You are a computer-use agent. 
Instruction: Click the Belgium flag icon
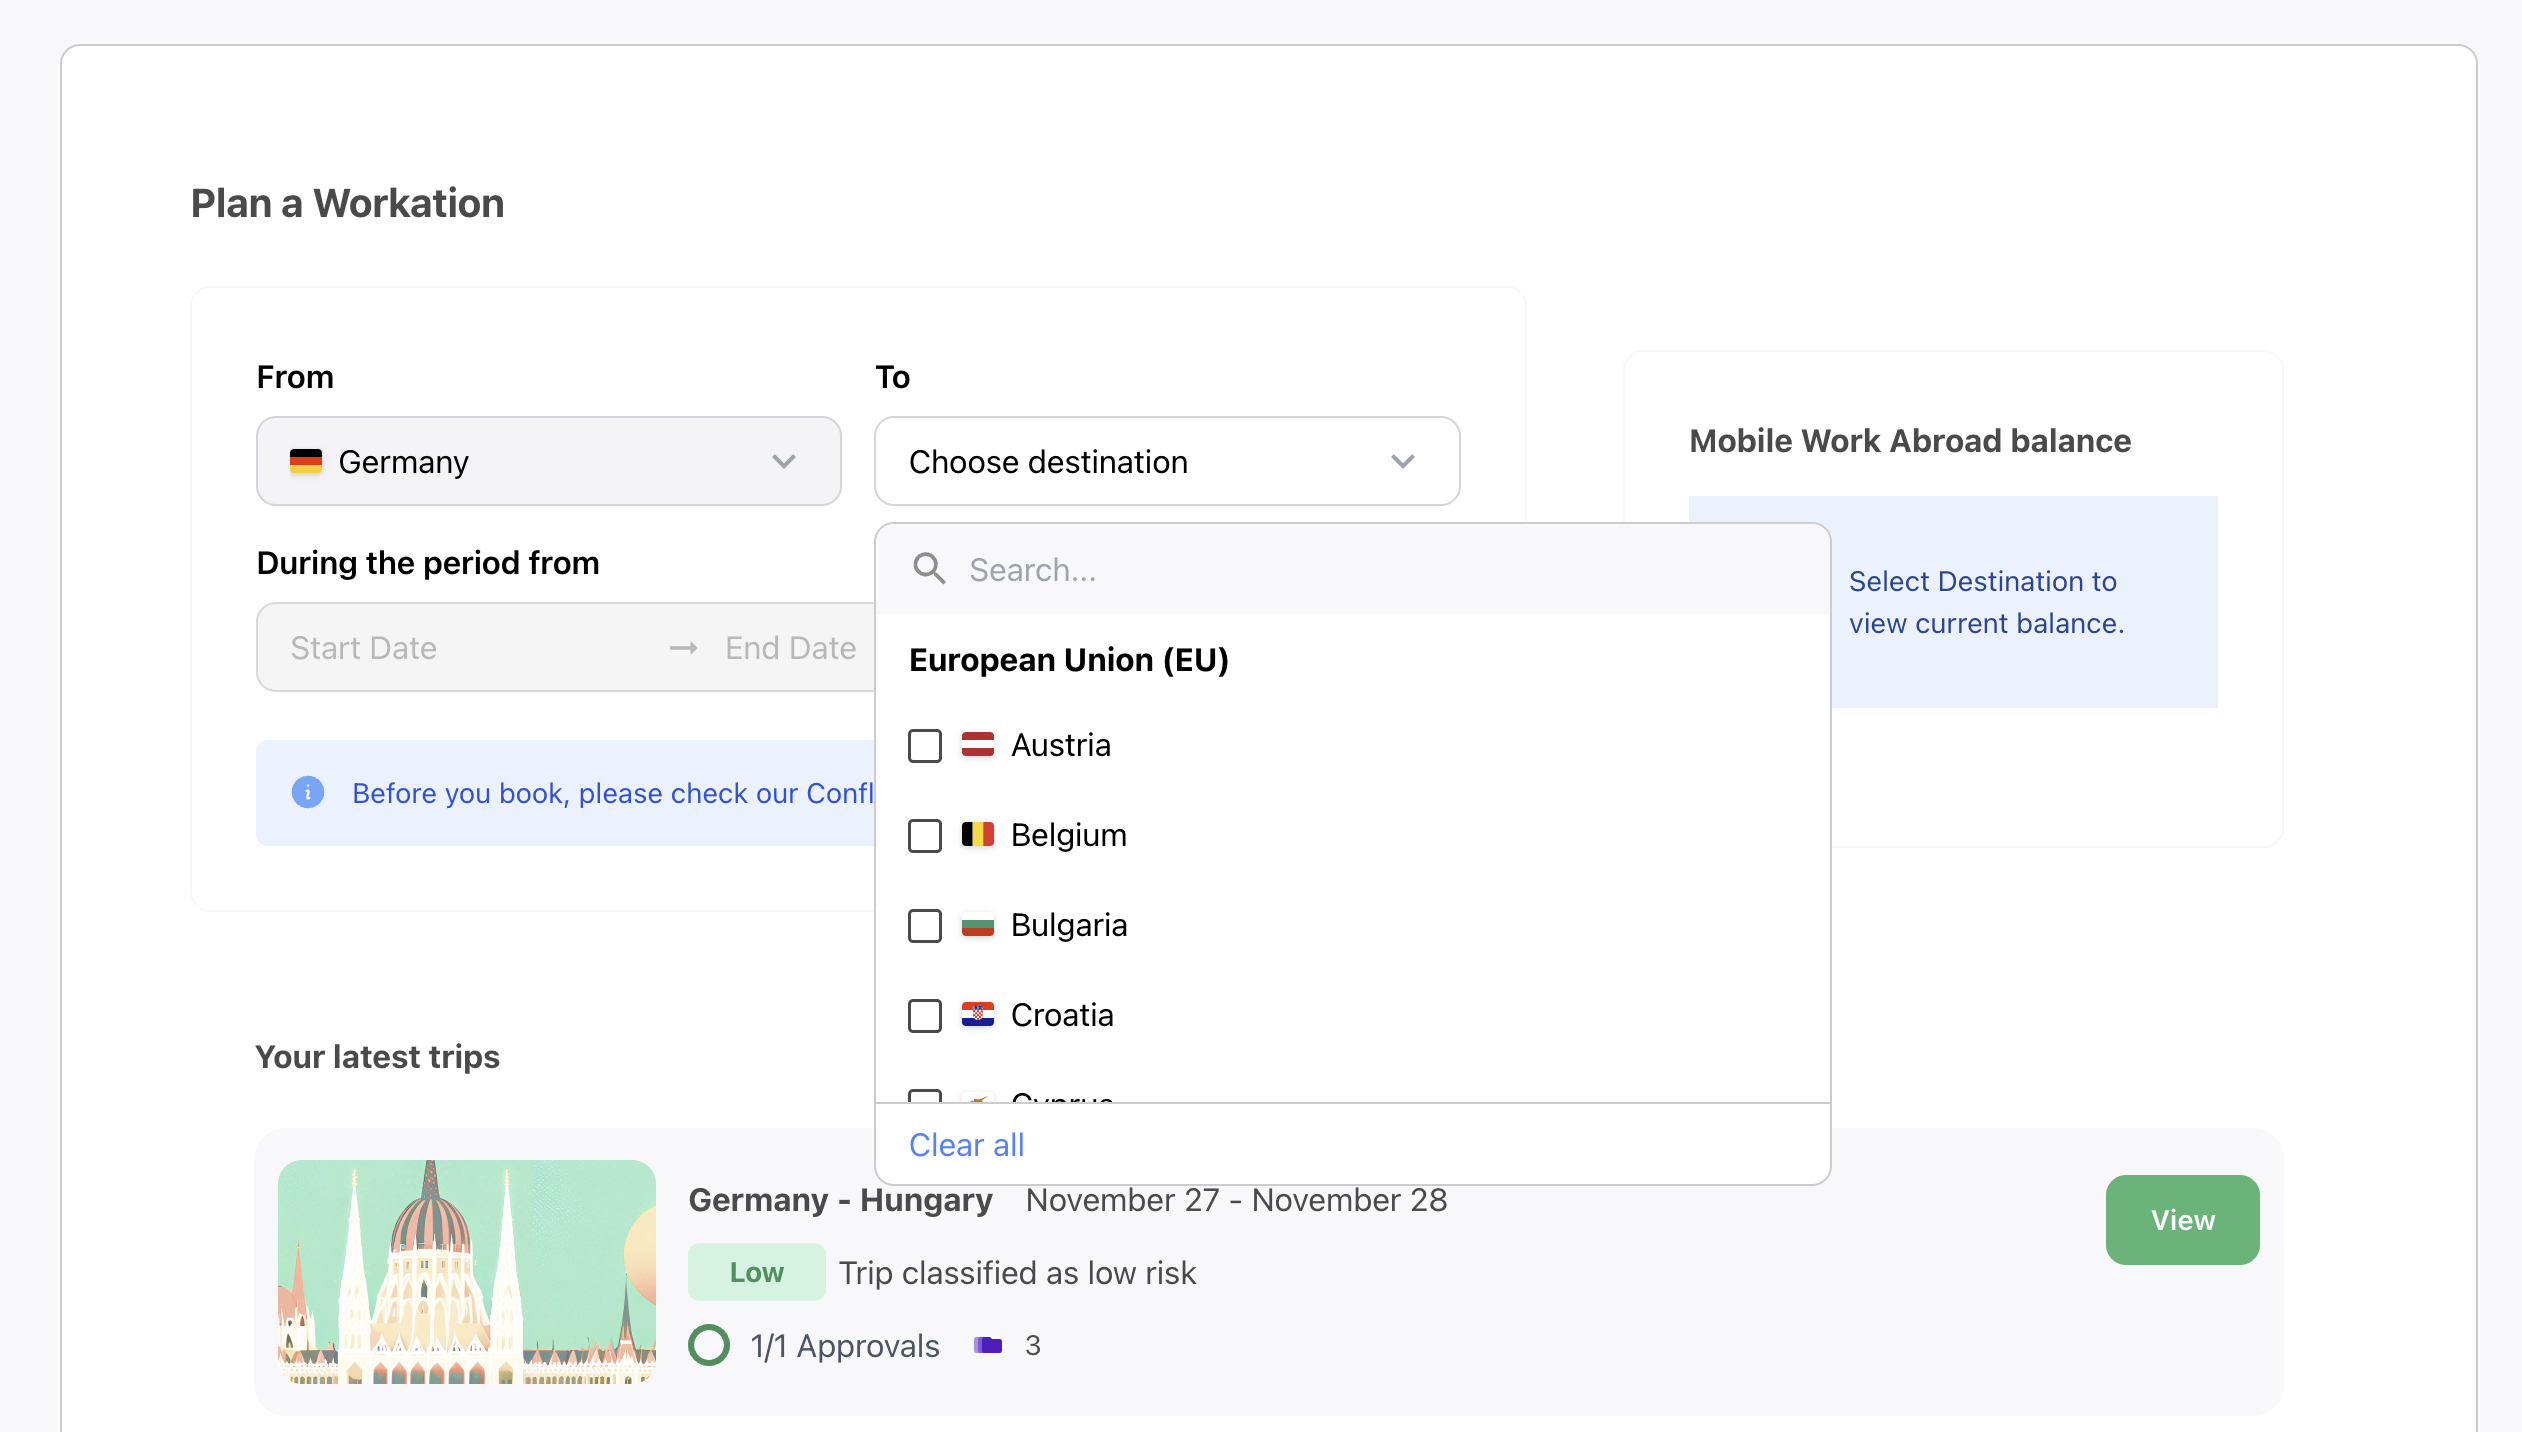tap(977, 834)
